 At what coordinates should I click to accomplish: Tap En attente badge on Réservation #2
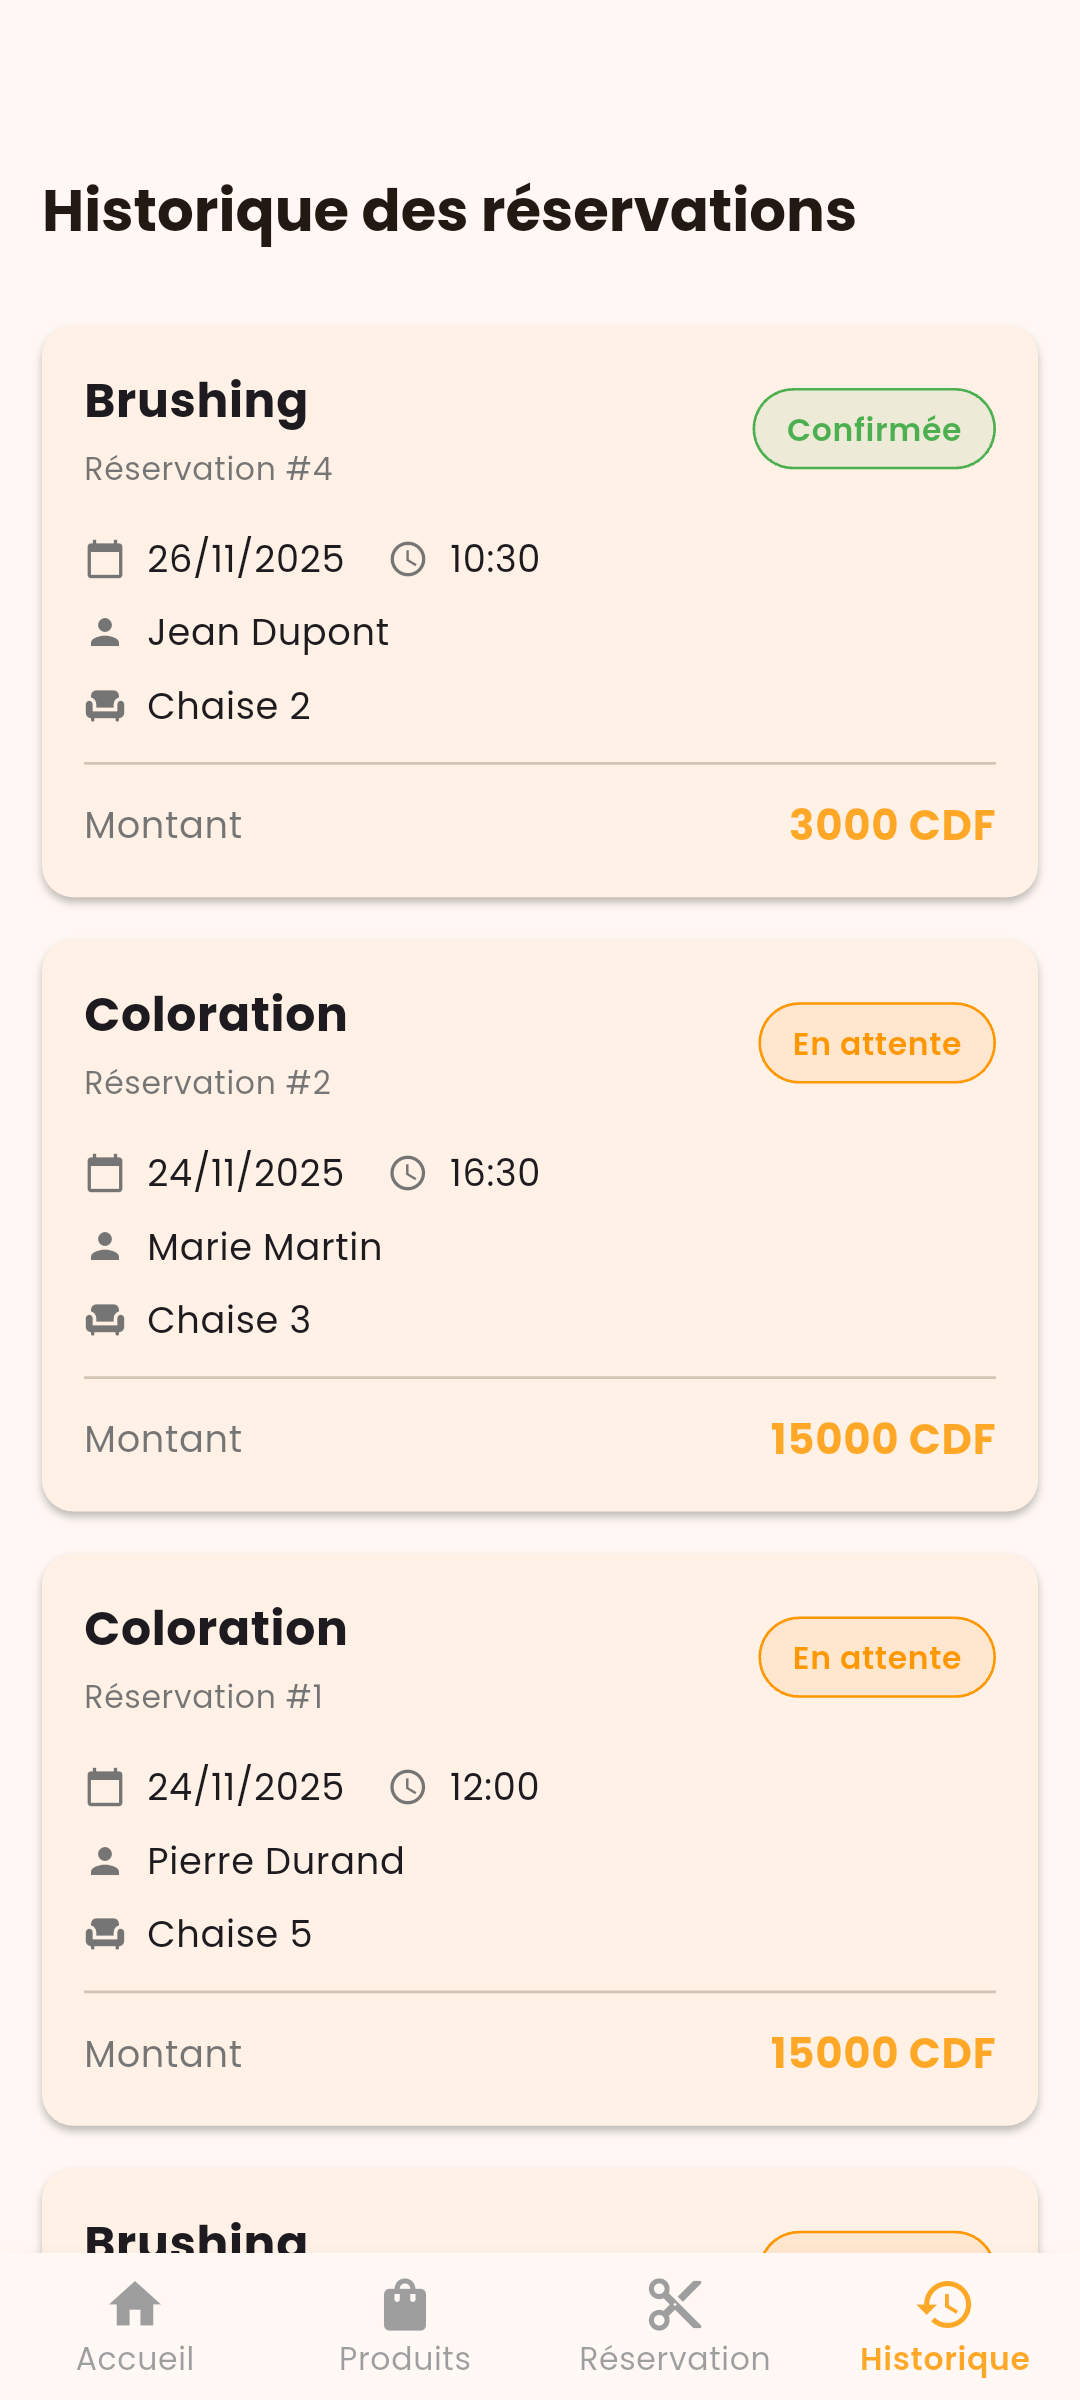coord(877,1043)
